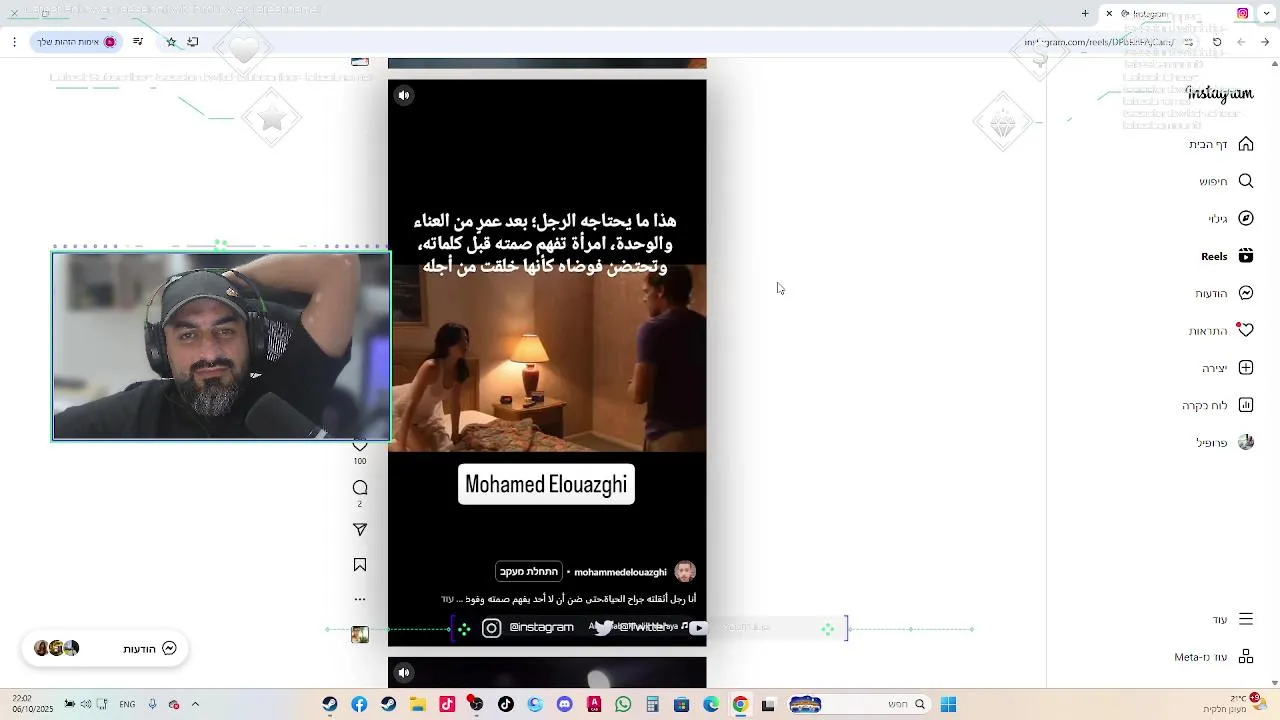The width and height of the screenshot is (1280, 720).
Task: Open the reel's three-dot options menu
Action: [360, 600]
